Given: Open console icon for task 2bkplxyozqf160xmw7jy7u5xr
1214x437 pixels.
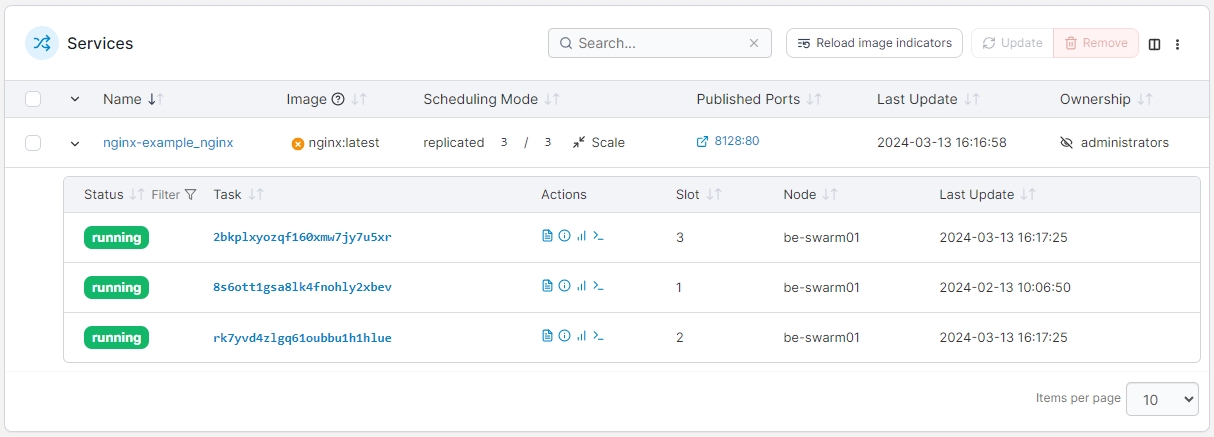Looking at the screenshot, I should point(598,237).
